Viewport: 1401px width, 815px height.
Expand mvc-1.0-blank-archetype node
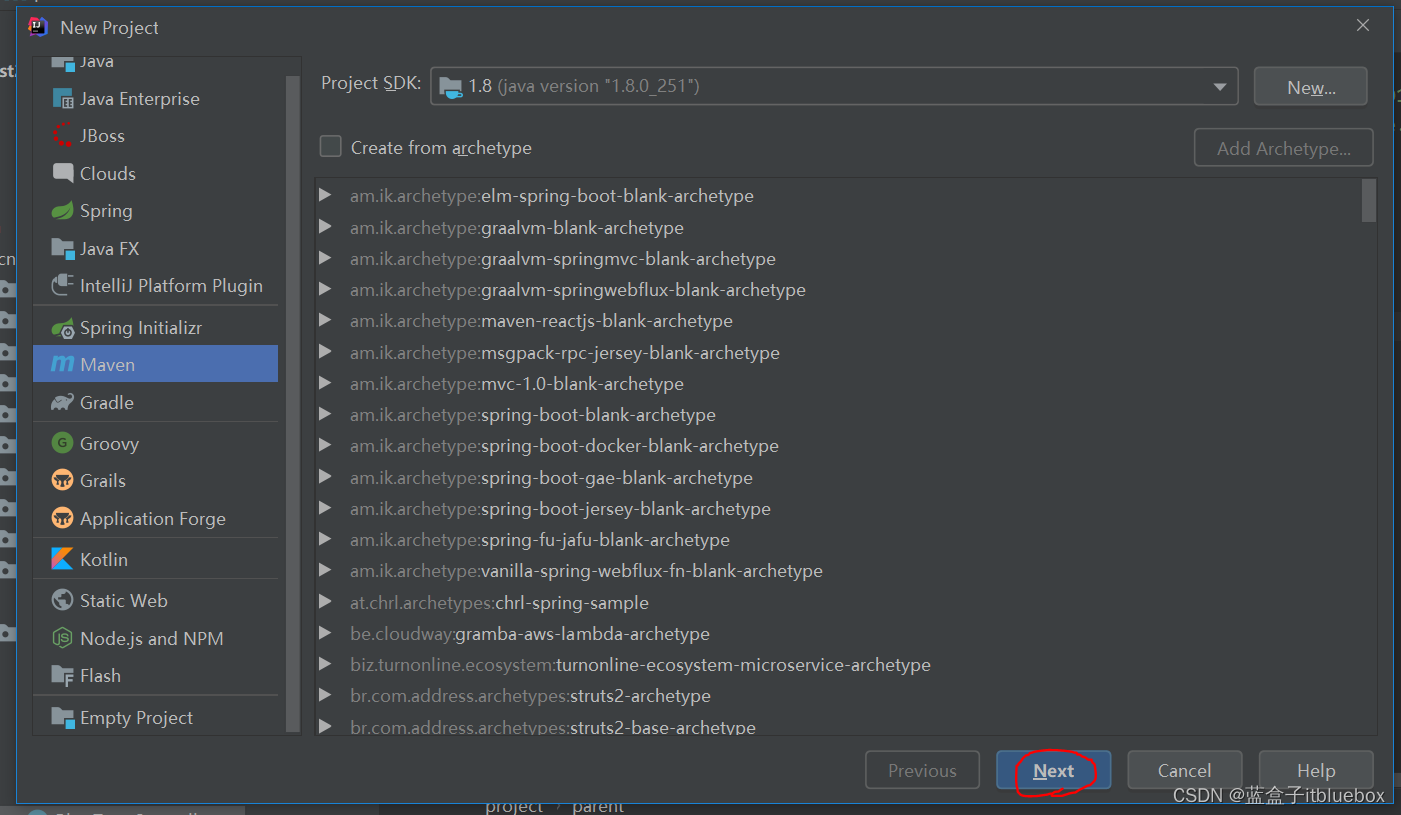point(325,383)
